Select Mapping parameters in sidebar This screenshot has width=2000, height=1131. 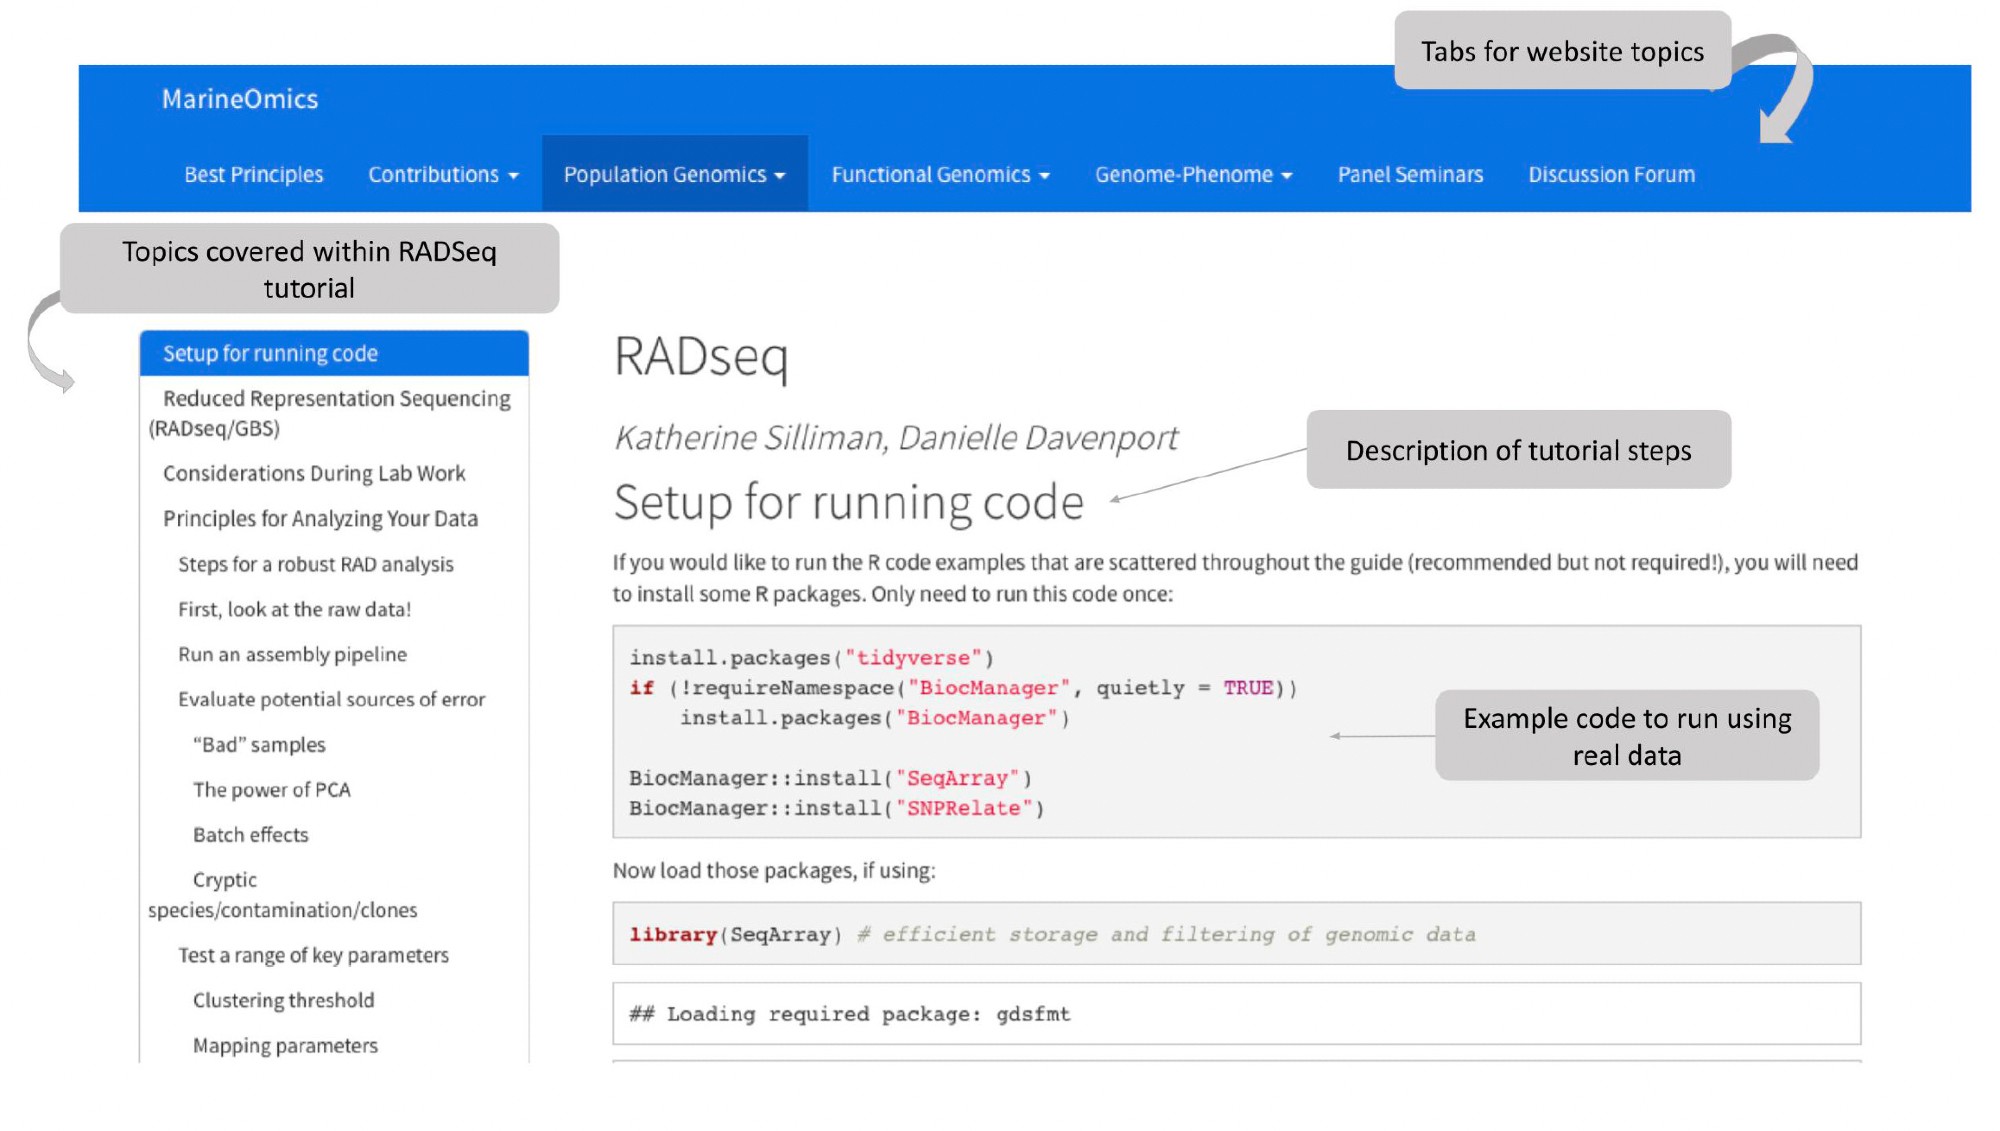point(285,1046)
